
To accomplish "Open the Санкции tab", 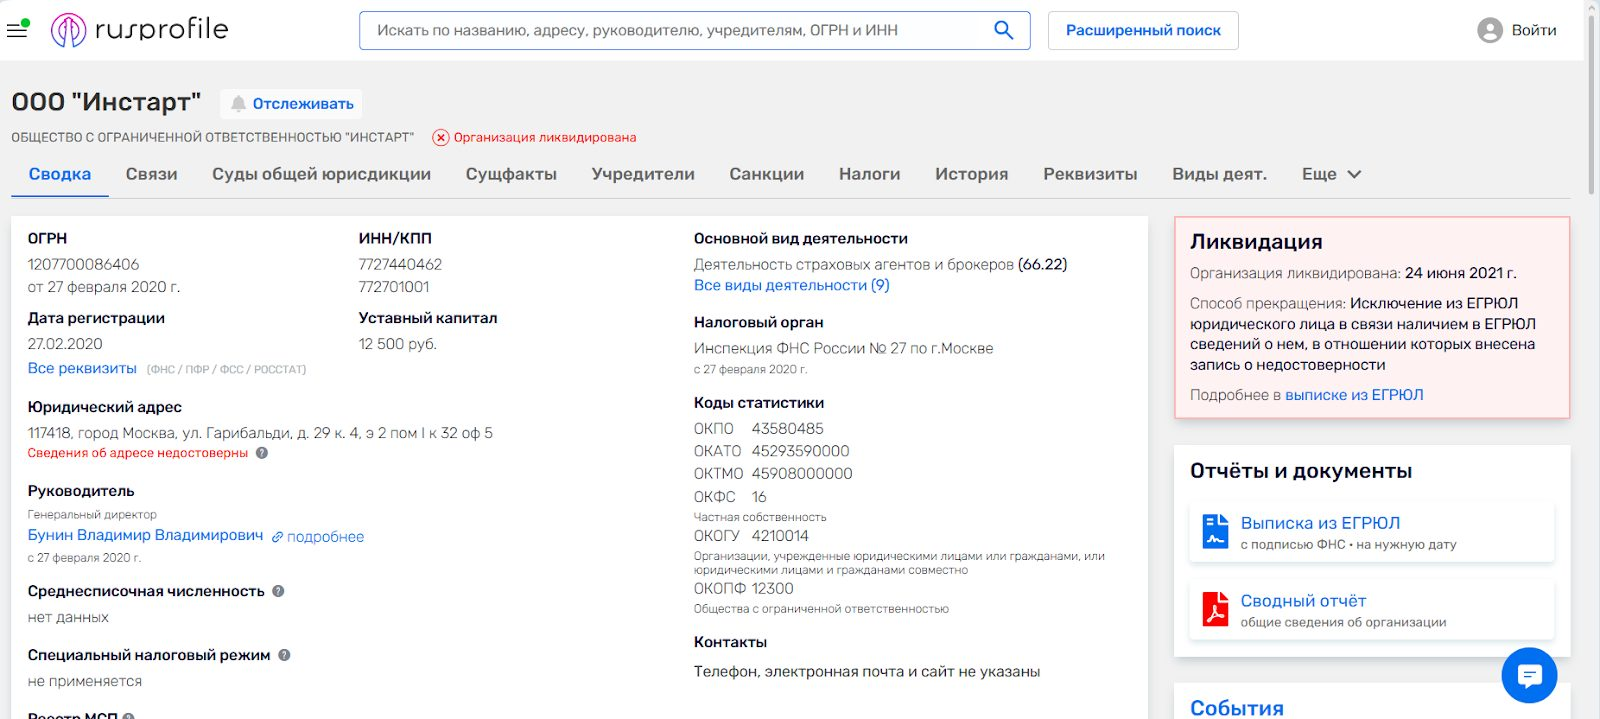I will [x=767, y=174].
